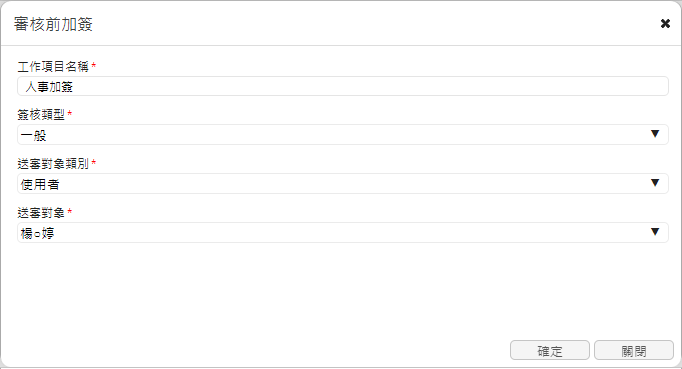Click the middle of the 送審對象類別 combo box
Viewport: 682px width, 369px height.
pyautogui.click(x=343, y=184)
